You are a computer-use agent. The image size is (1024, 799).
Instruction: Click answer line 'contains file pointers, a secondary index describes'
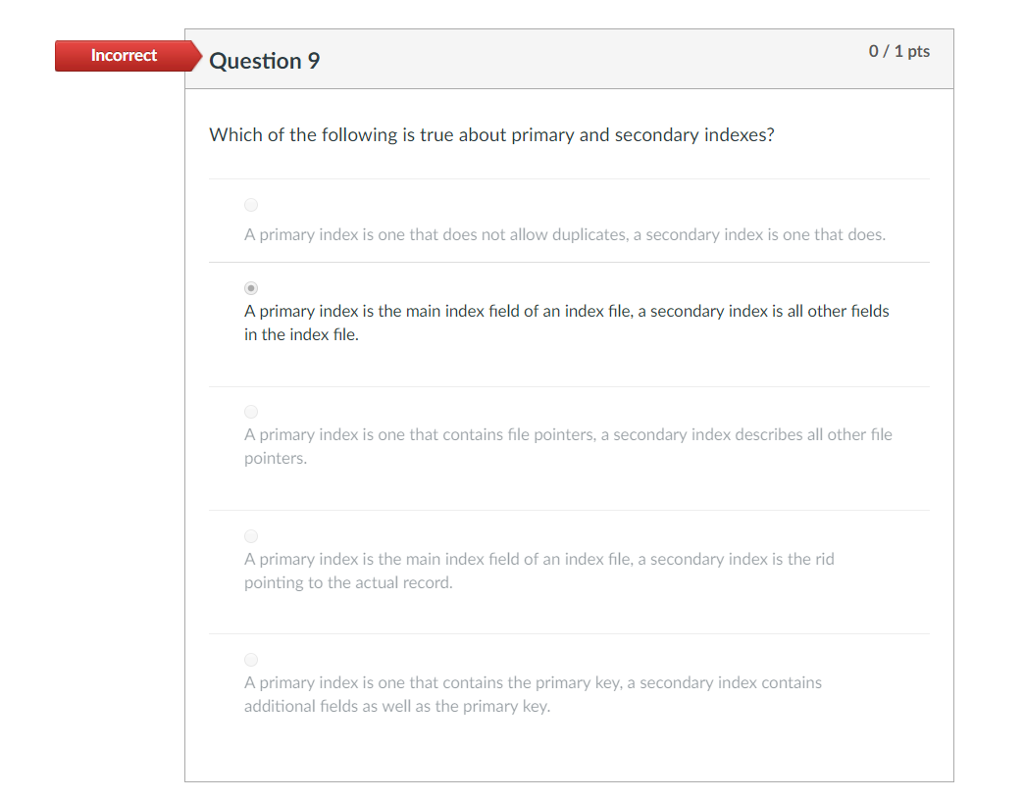pyautogui.click(x=568, y=434)
